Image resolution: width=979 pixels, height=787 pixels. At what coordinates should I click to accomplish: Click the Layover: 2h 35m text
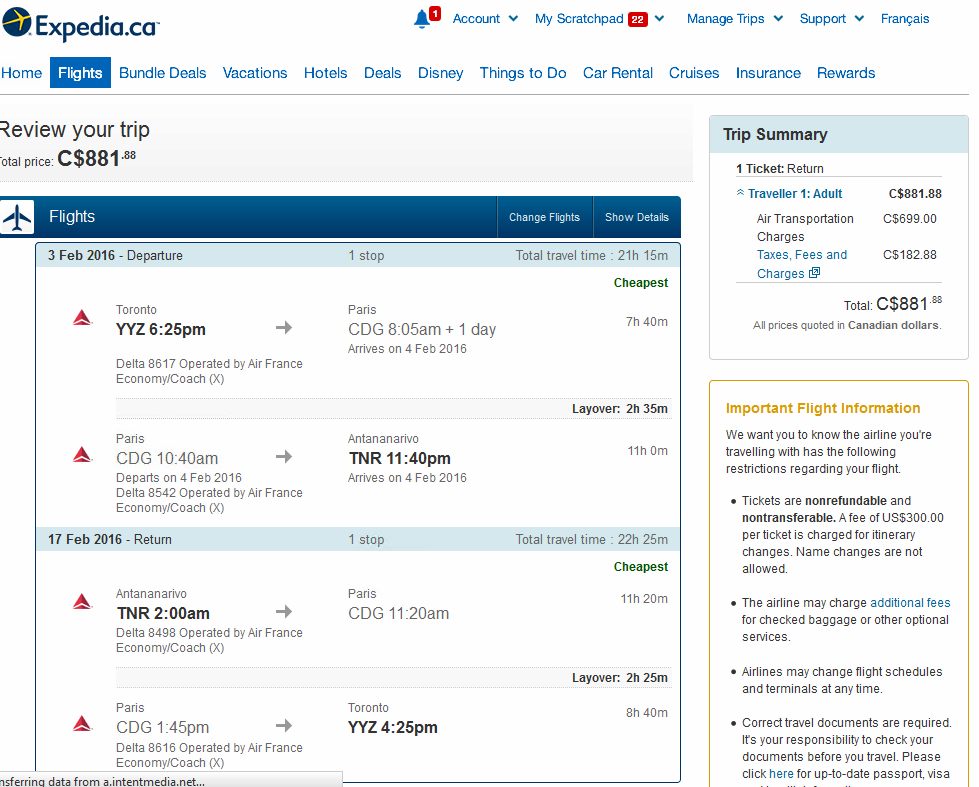(619, 408)
